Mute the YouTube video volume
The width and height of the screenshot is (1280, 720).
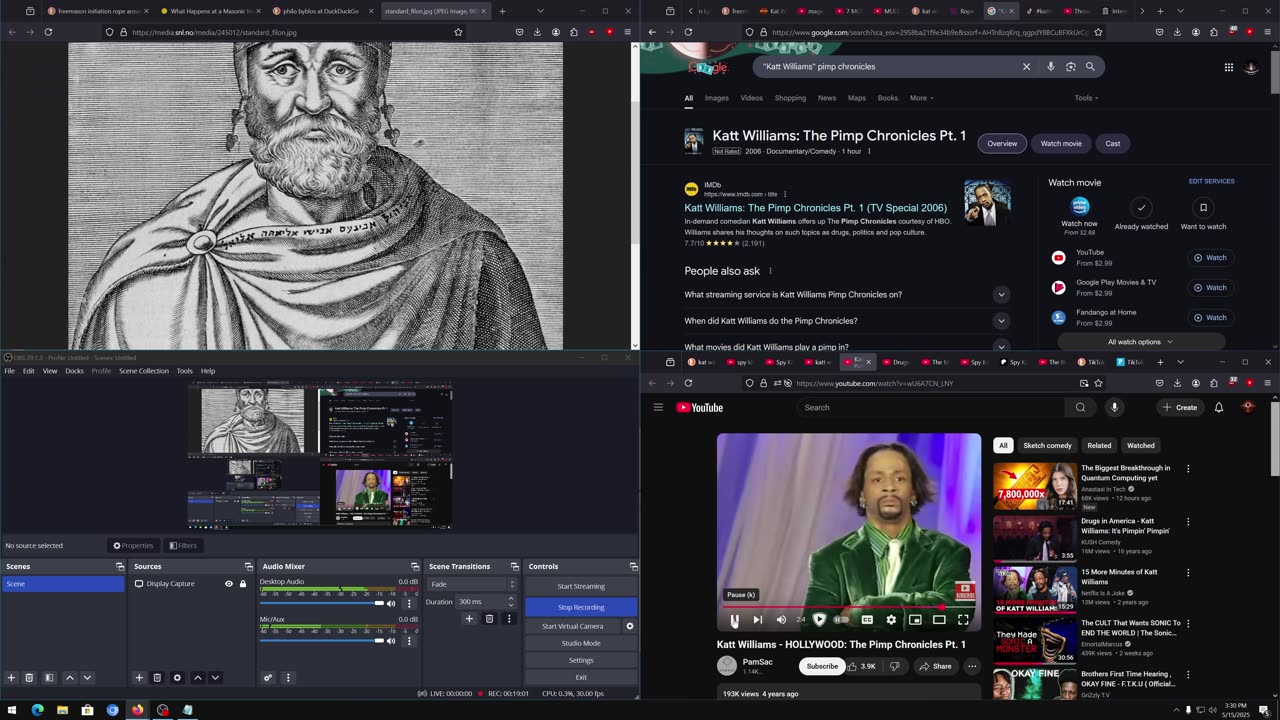(781, 620)
